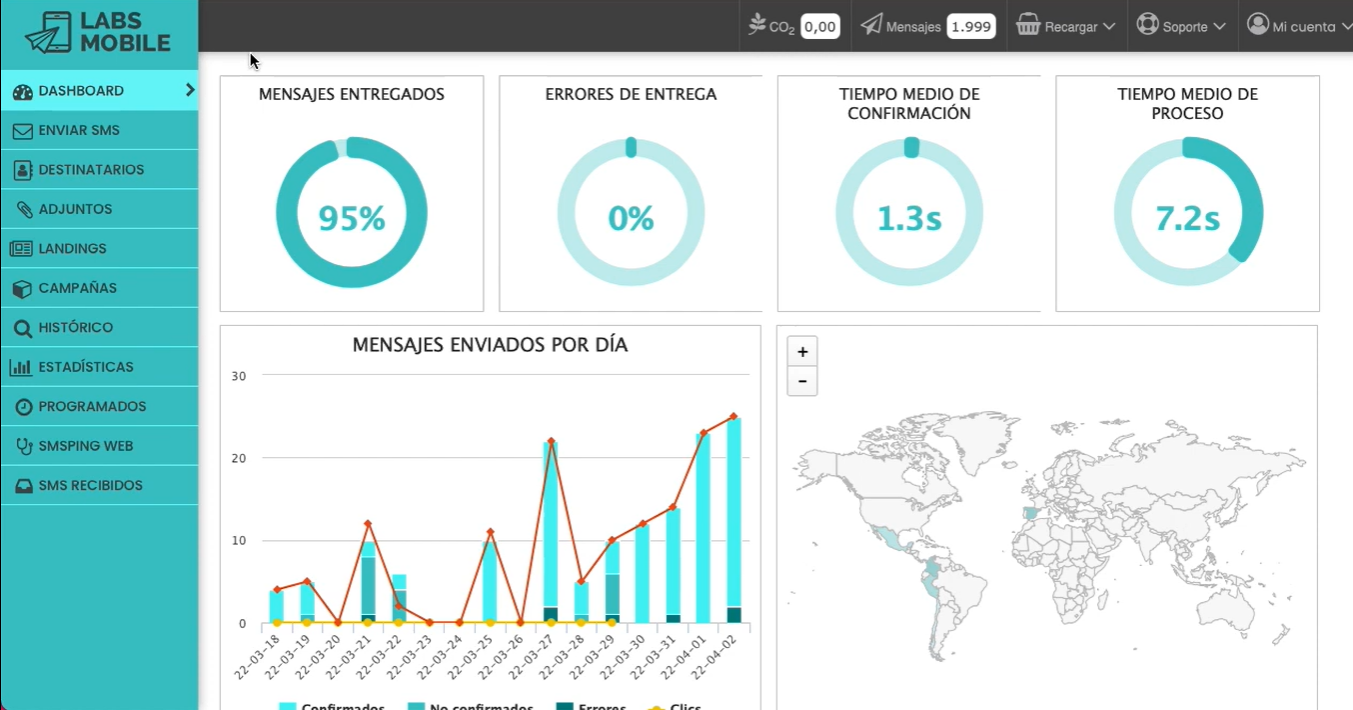
Task: Click the clock icon beside Programados
Action: tap(23, 407)
